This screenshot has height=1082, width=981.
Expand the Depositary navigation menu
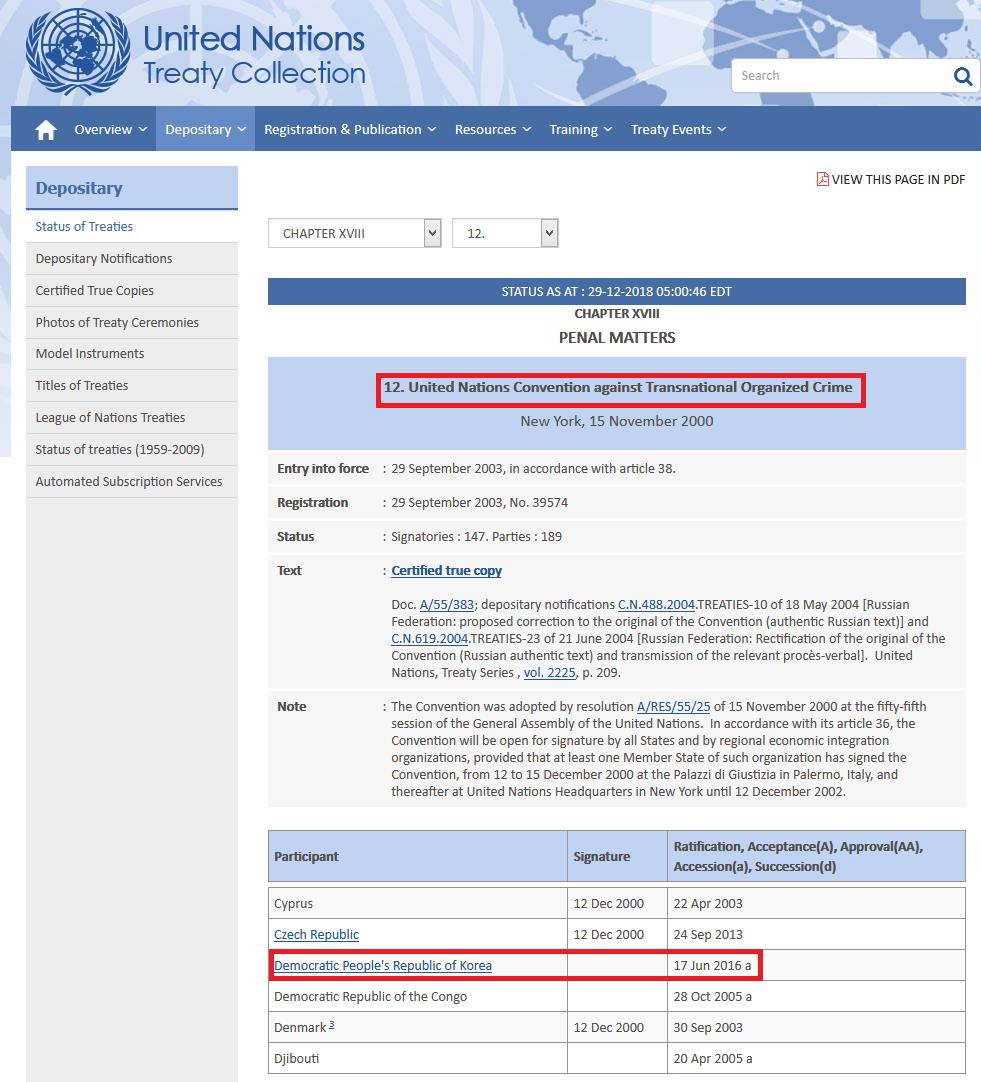[x=205, y=130]
